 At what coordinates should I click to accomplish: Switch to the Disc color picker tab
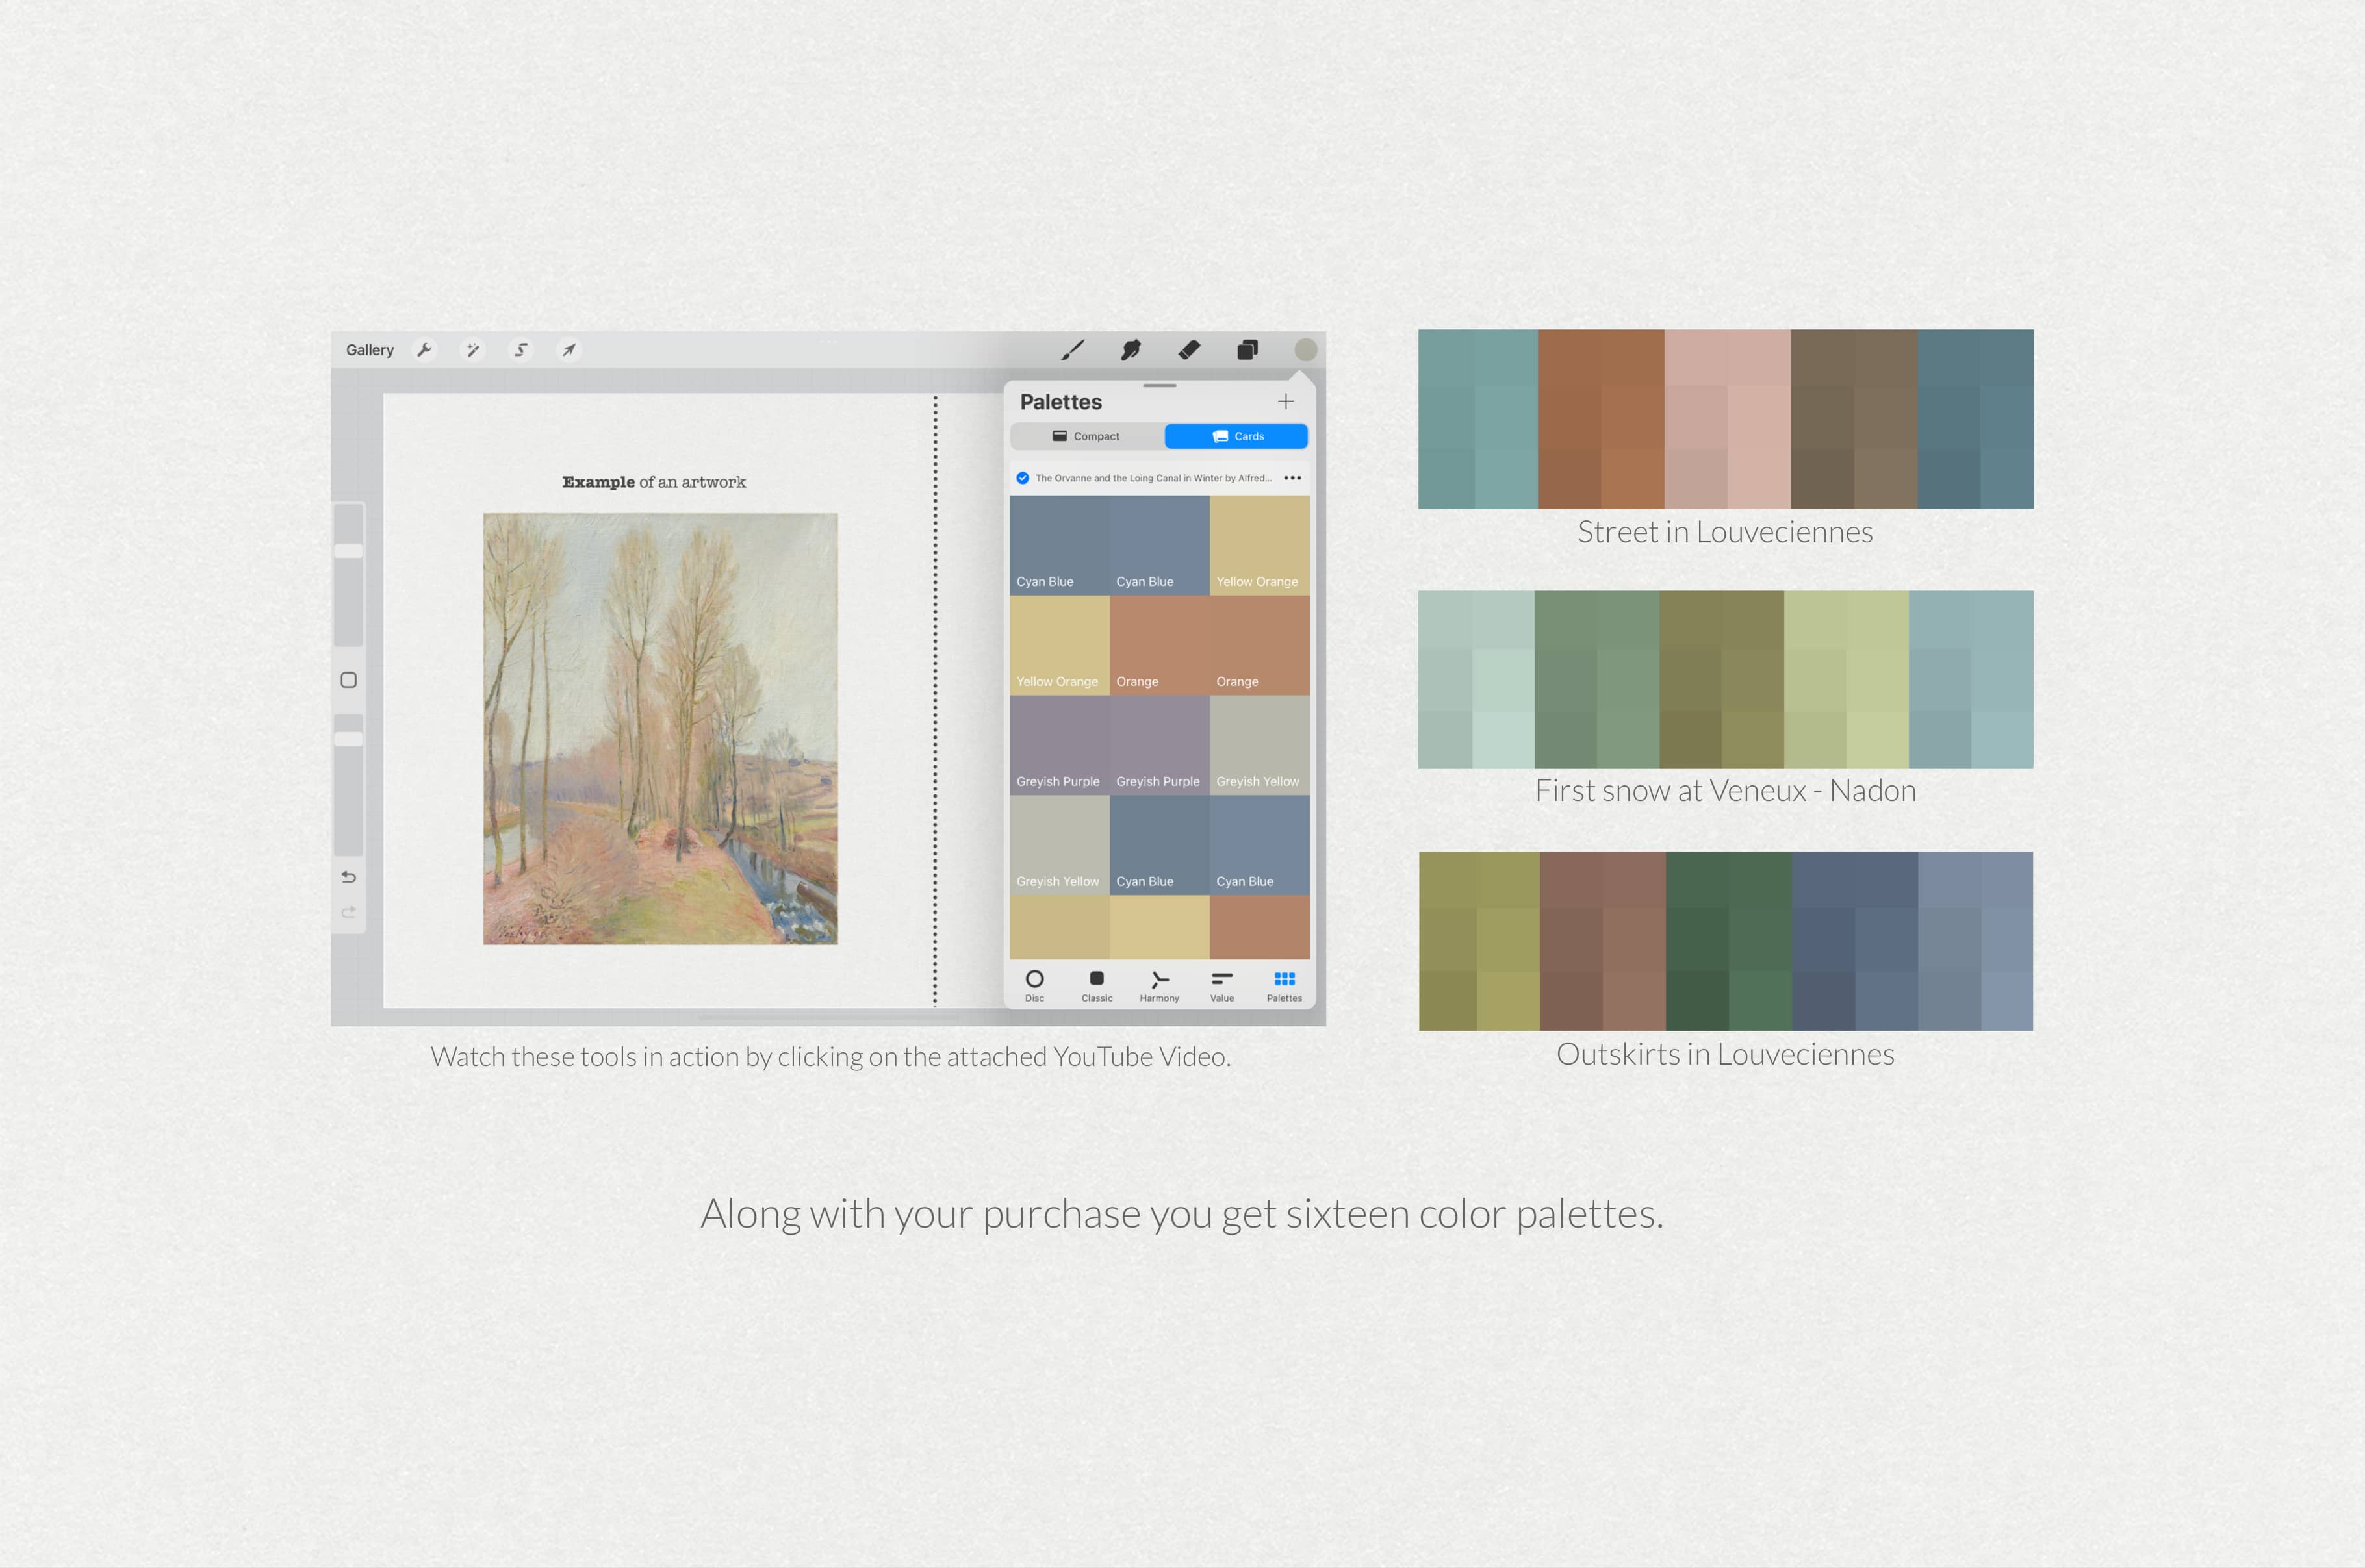click(1035, 985)
